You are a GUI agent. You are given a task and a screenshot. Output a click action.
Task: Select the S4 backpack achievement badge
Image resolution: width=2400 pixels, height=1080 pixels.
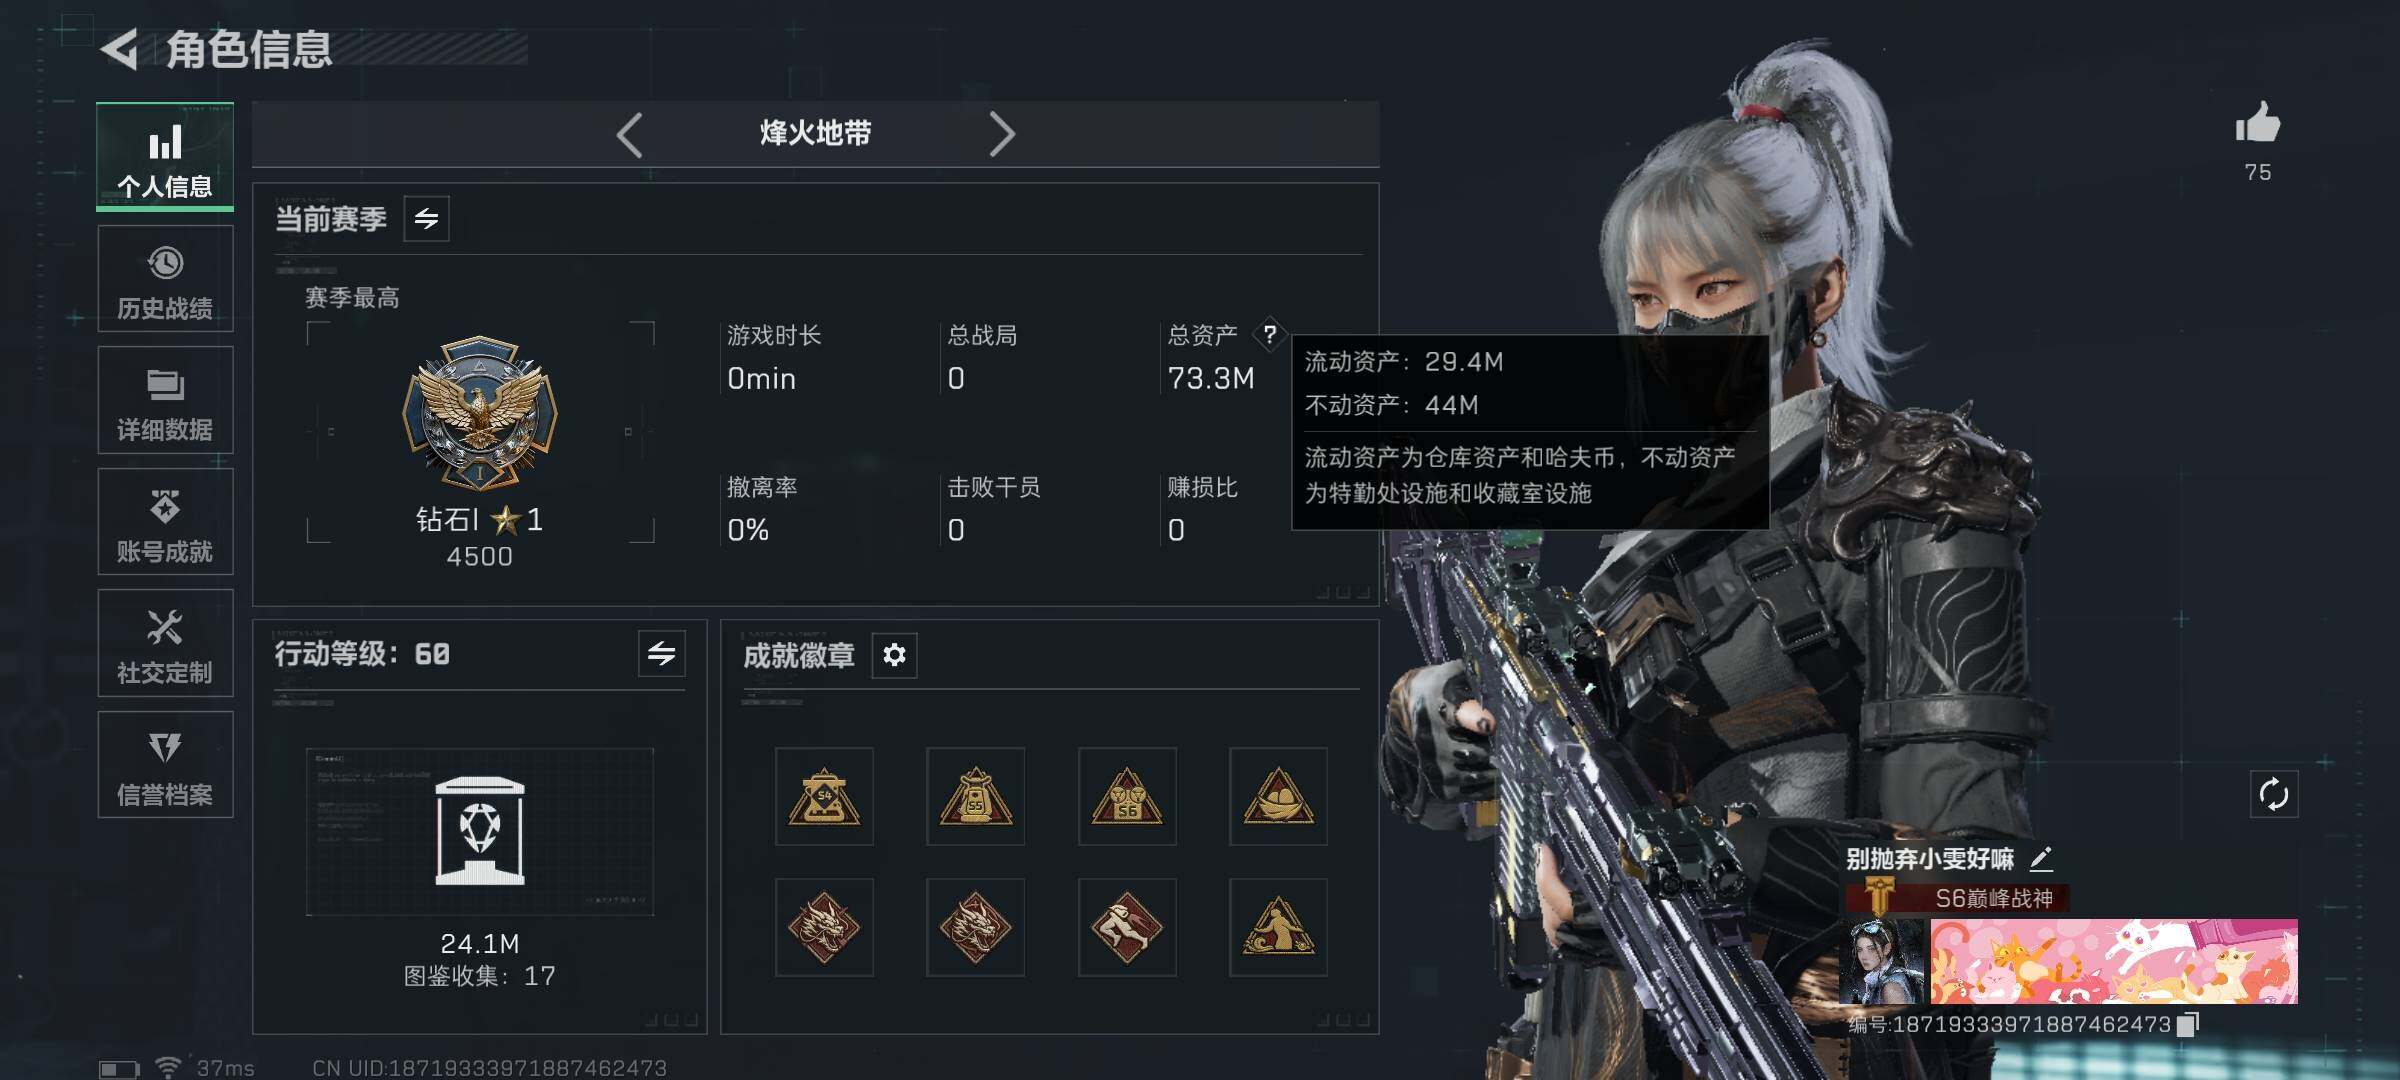tap(824, 796)
